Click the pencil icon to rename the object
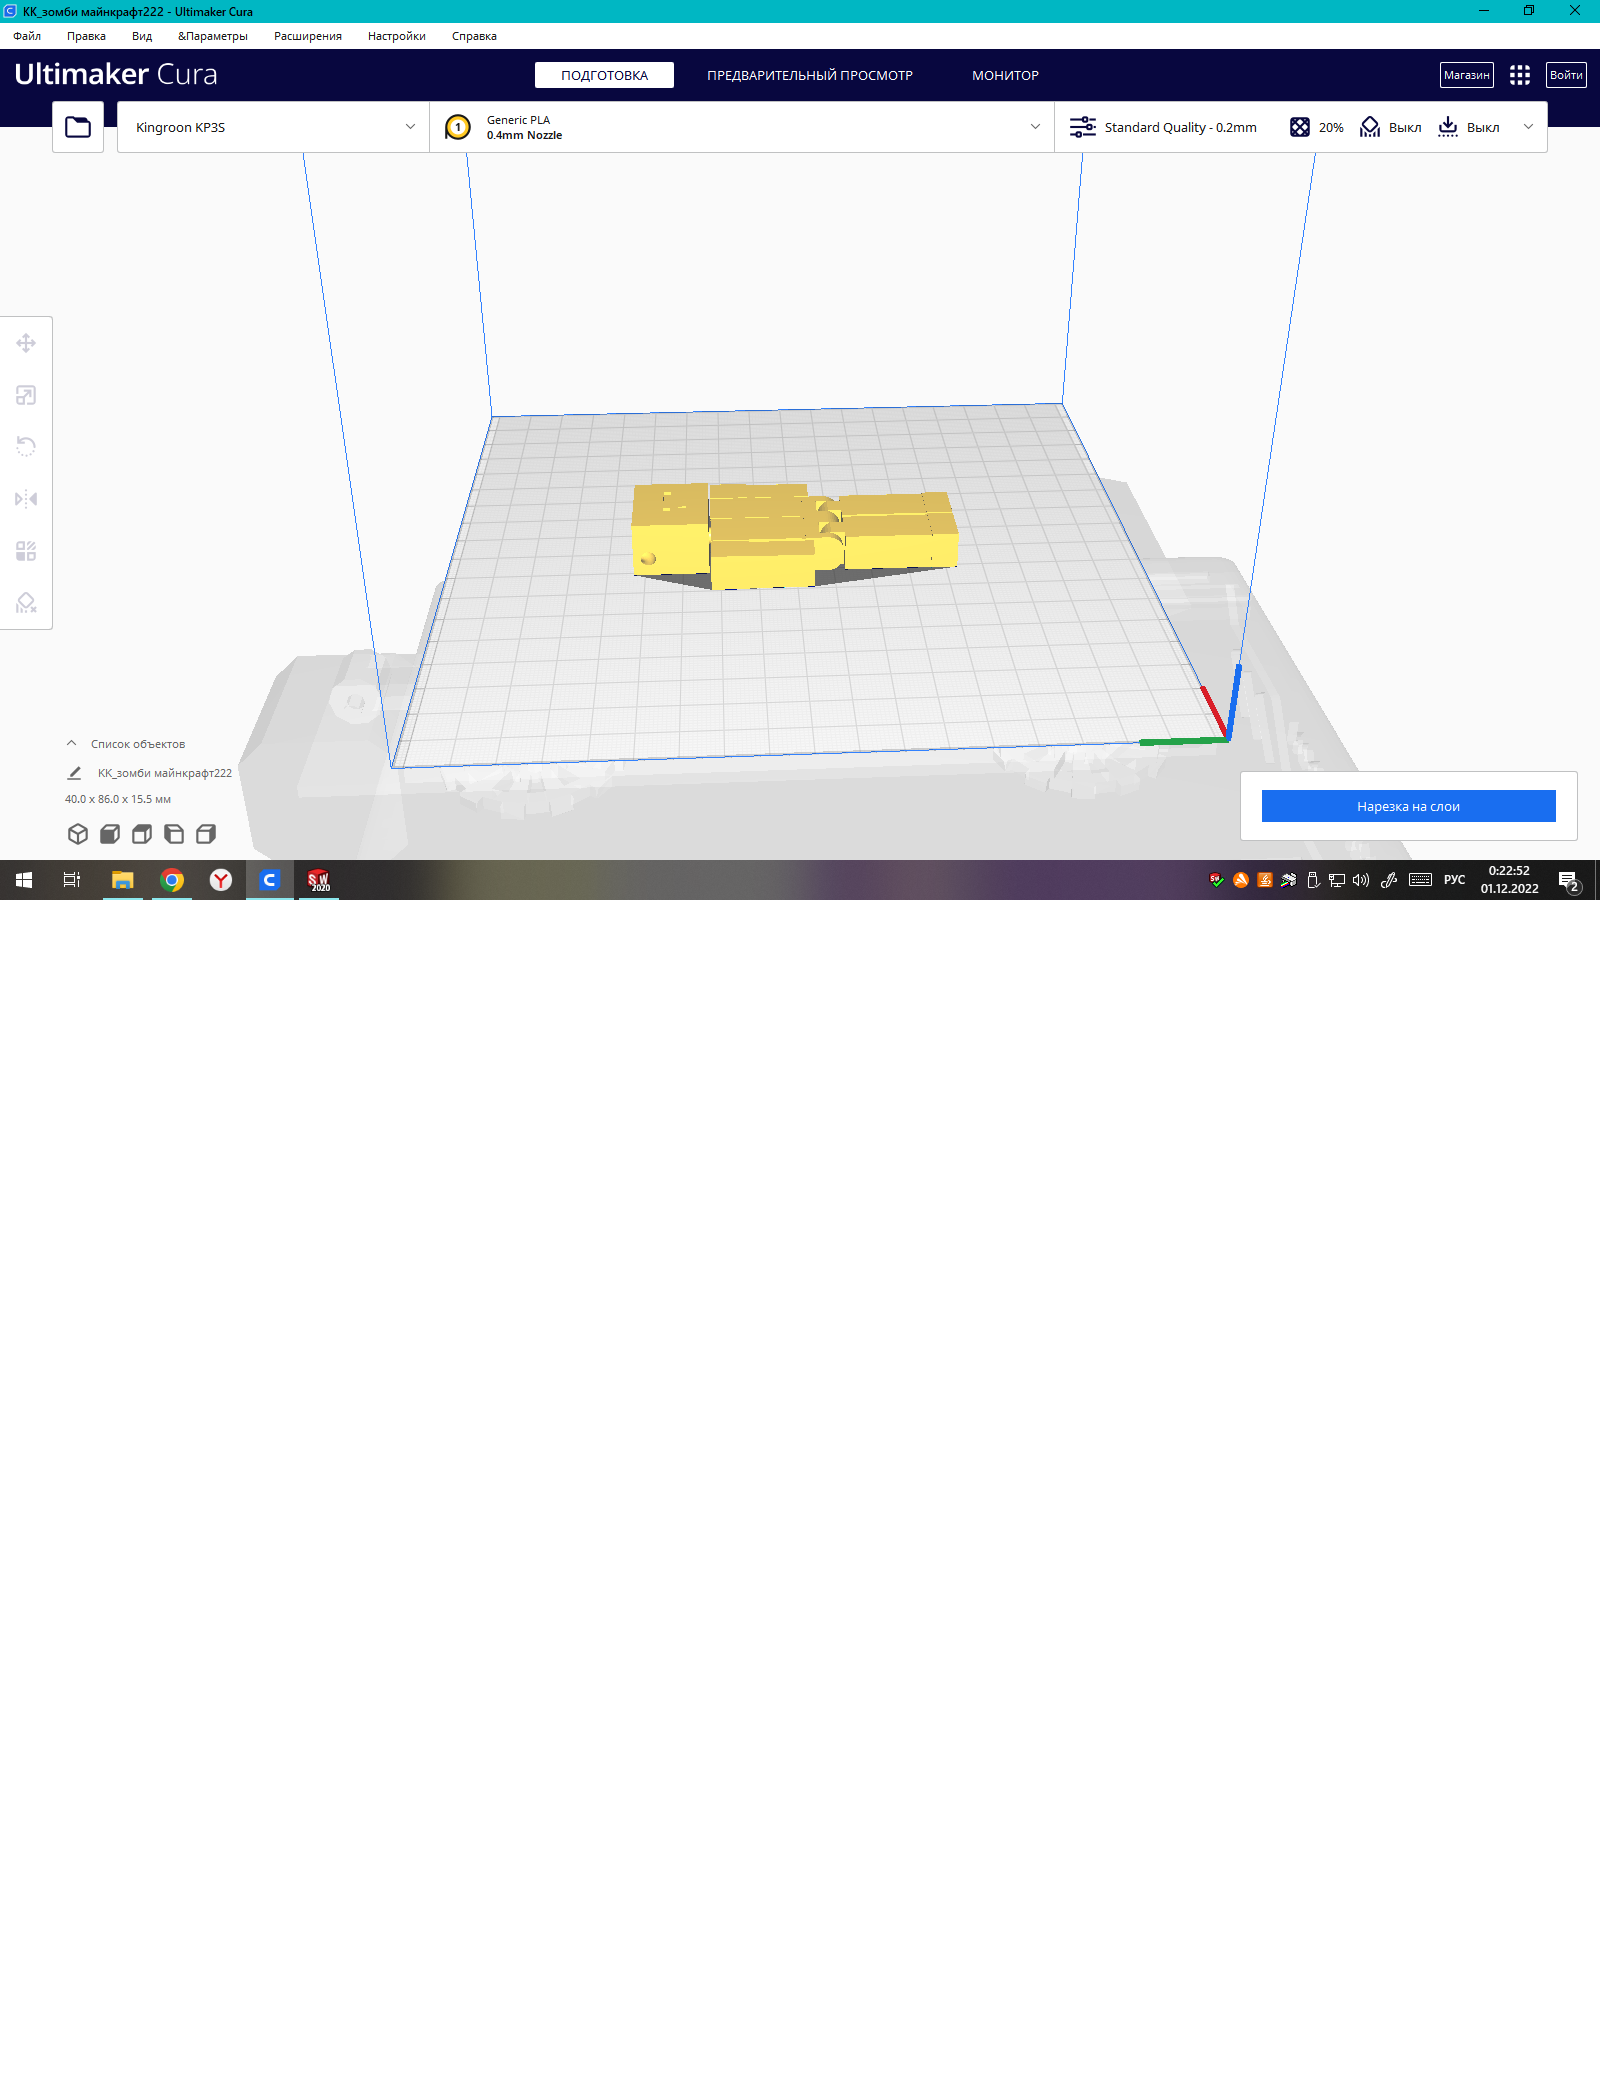 coord(74,773)
